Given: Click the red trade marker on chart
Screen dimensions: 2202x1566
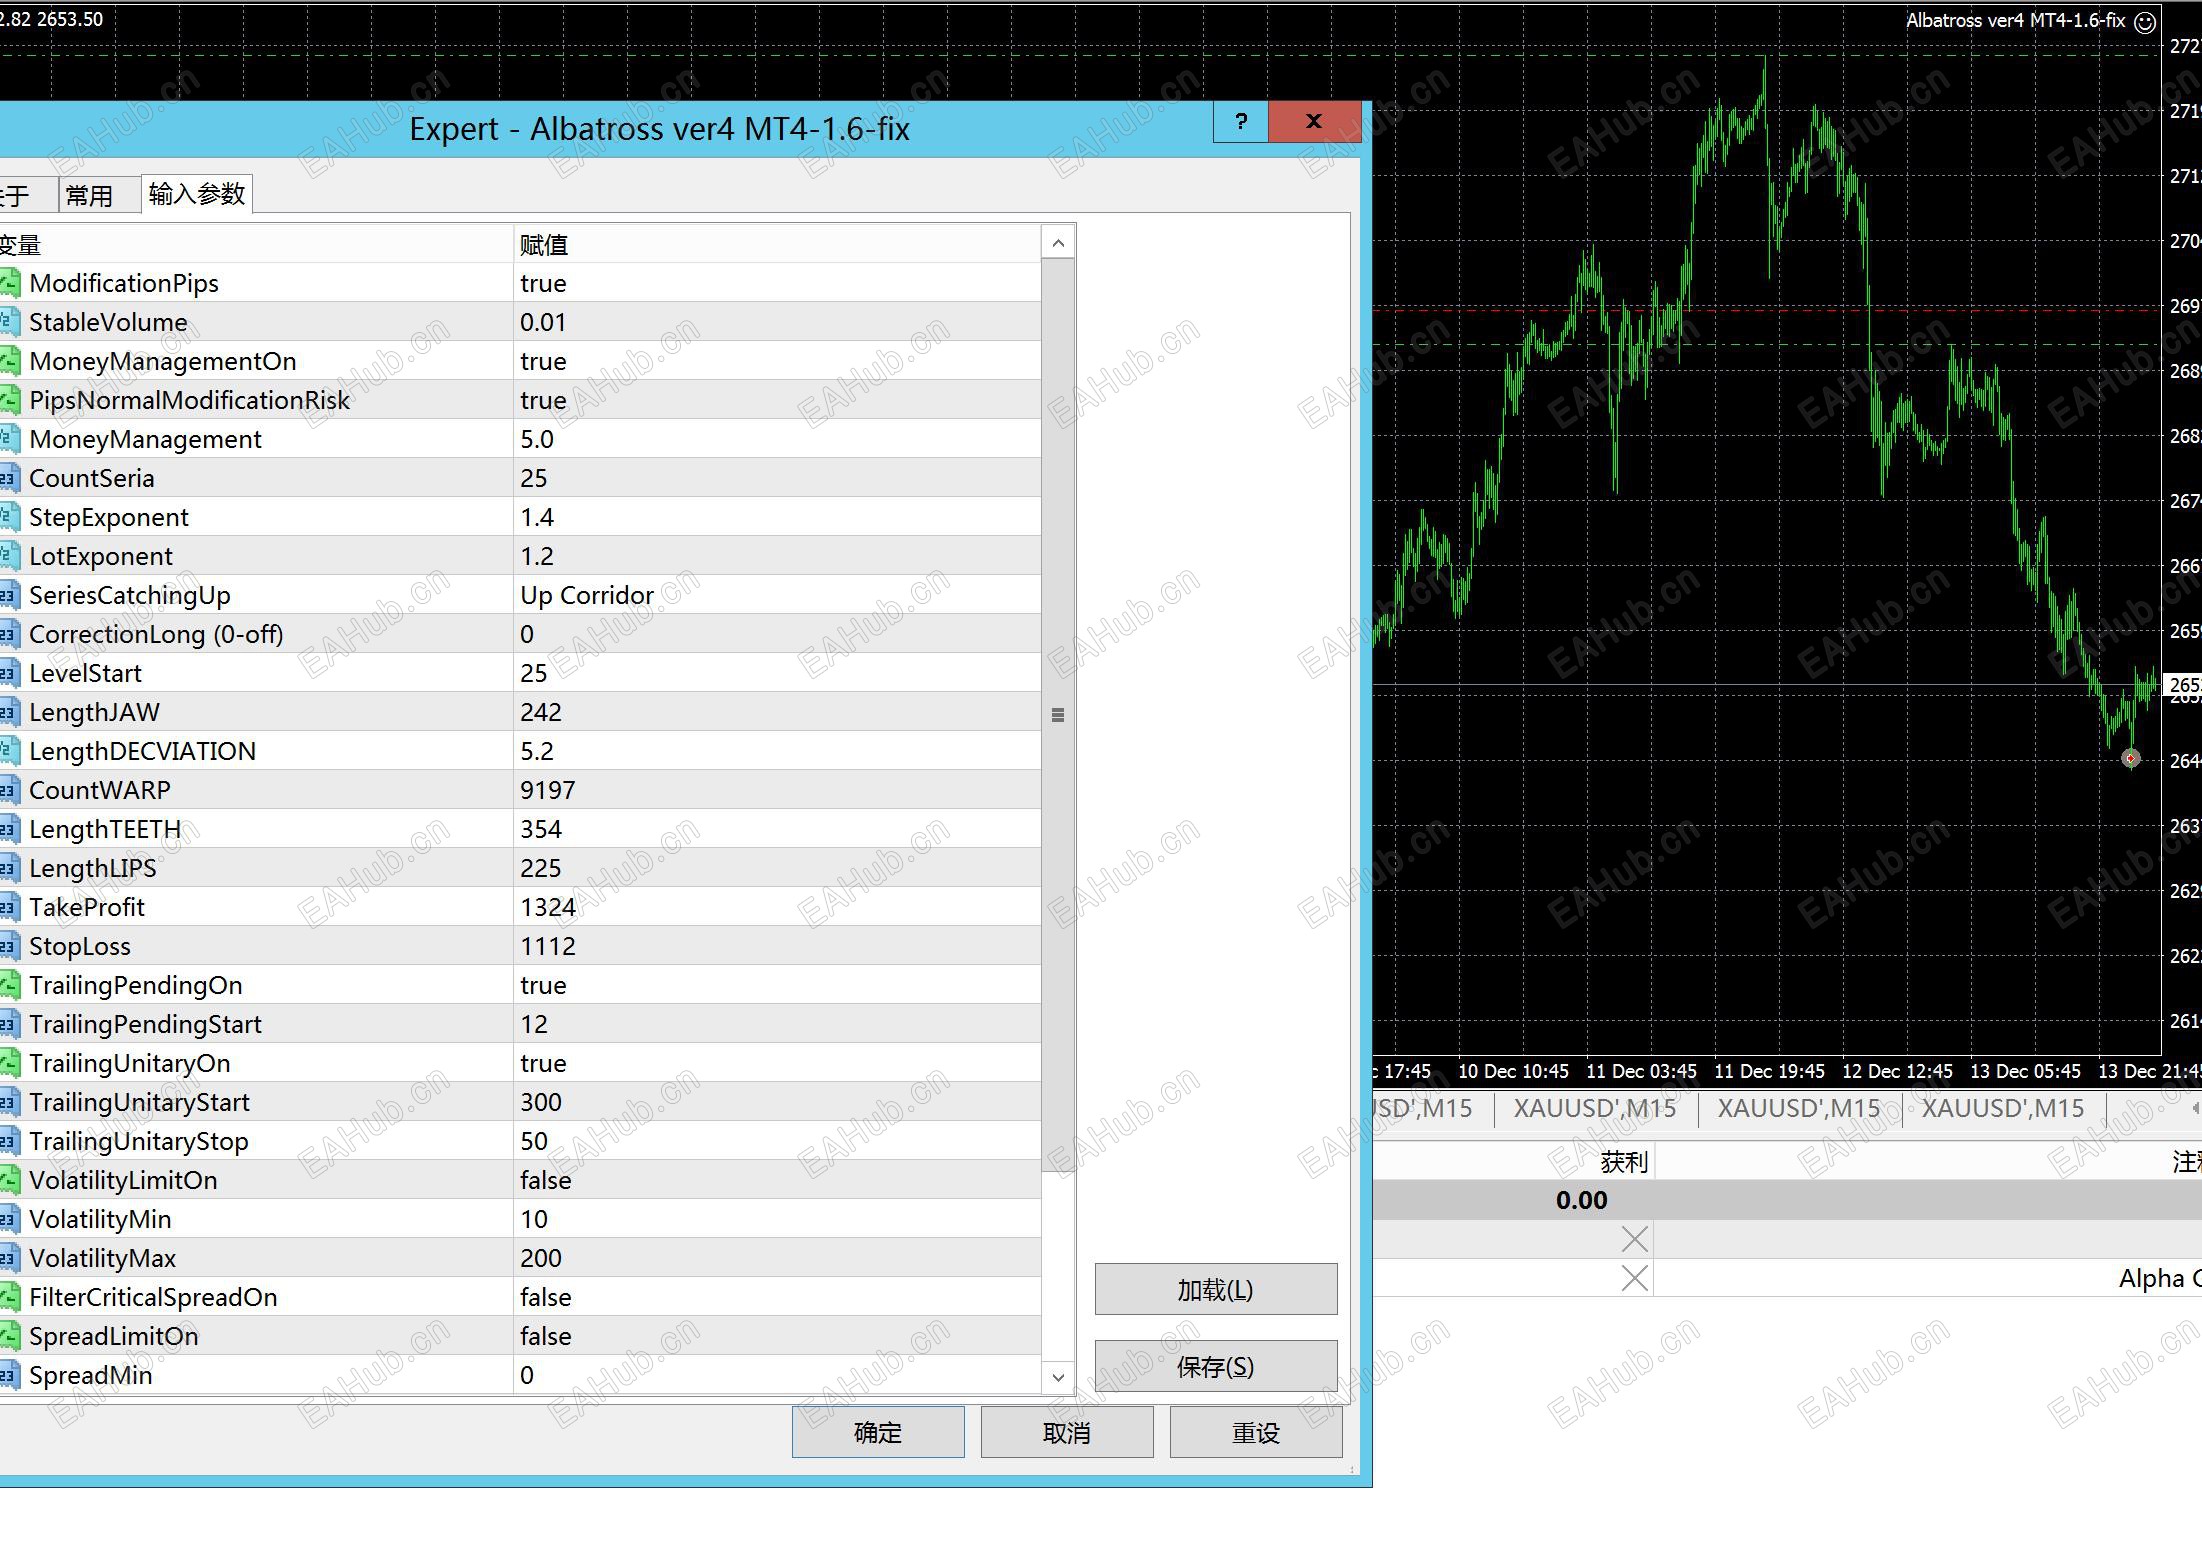Looking at the screenshot, I should pyautogui.click(x=2130, y=758).
